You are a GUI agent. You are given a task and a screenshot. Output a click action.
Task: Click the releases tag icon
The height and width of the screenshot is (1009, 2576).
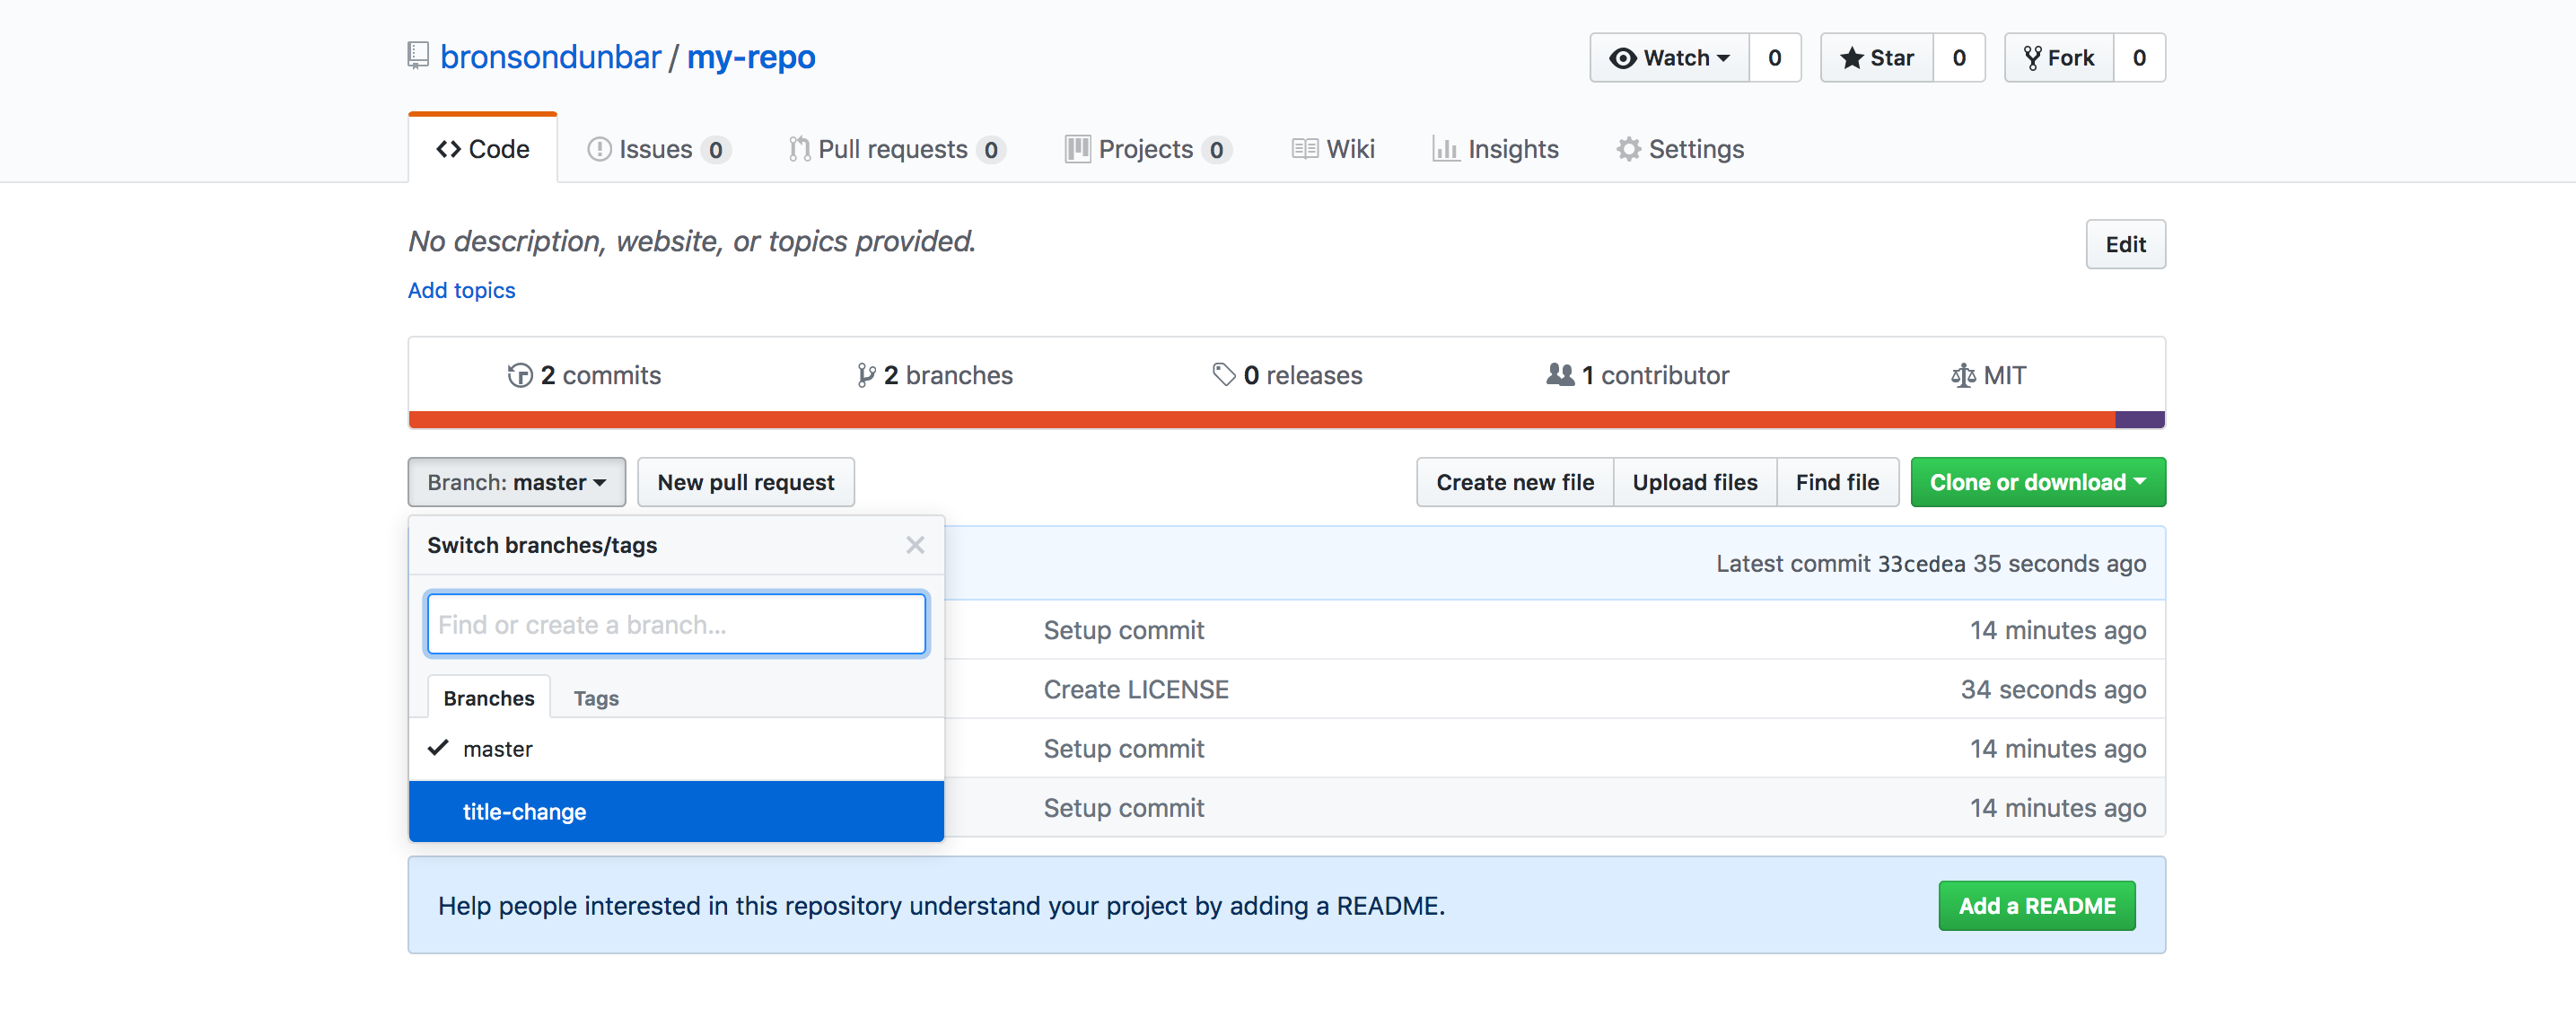1223,375
